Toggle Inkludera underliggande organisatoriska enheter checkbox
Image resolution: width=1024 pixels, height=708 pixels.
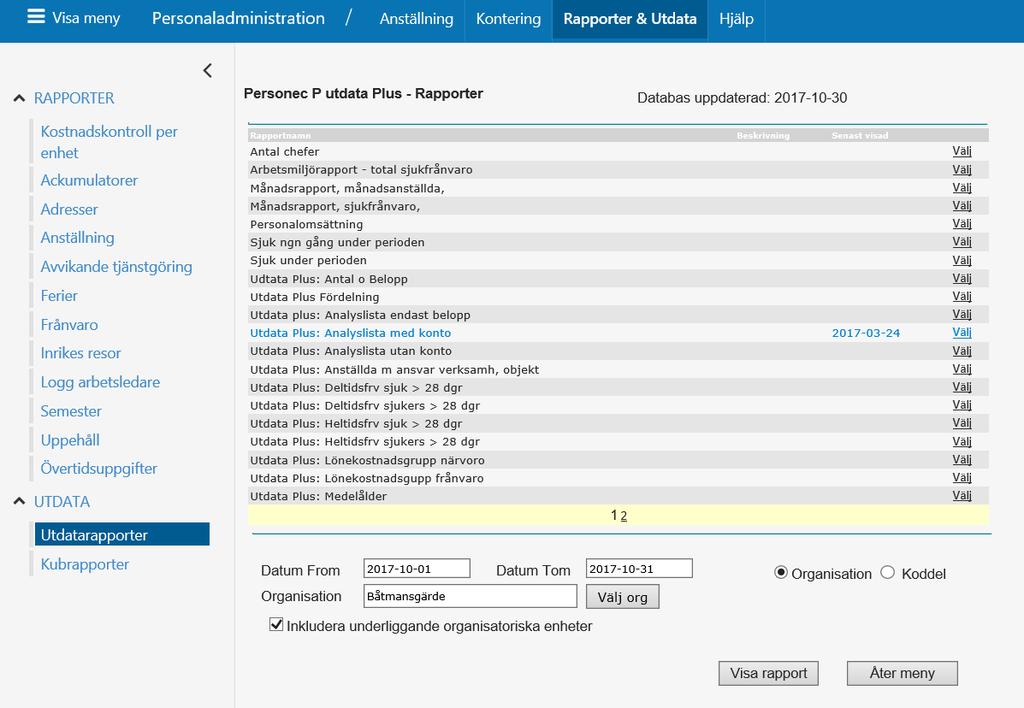[276, 624]
